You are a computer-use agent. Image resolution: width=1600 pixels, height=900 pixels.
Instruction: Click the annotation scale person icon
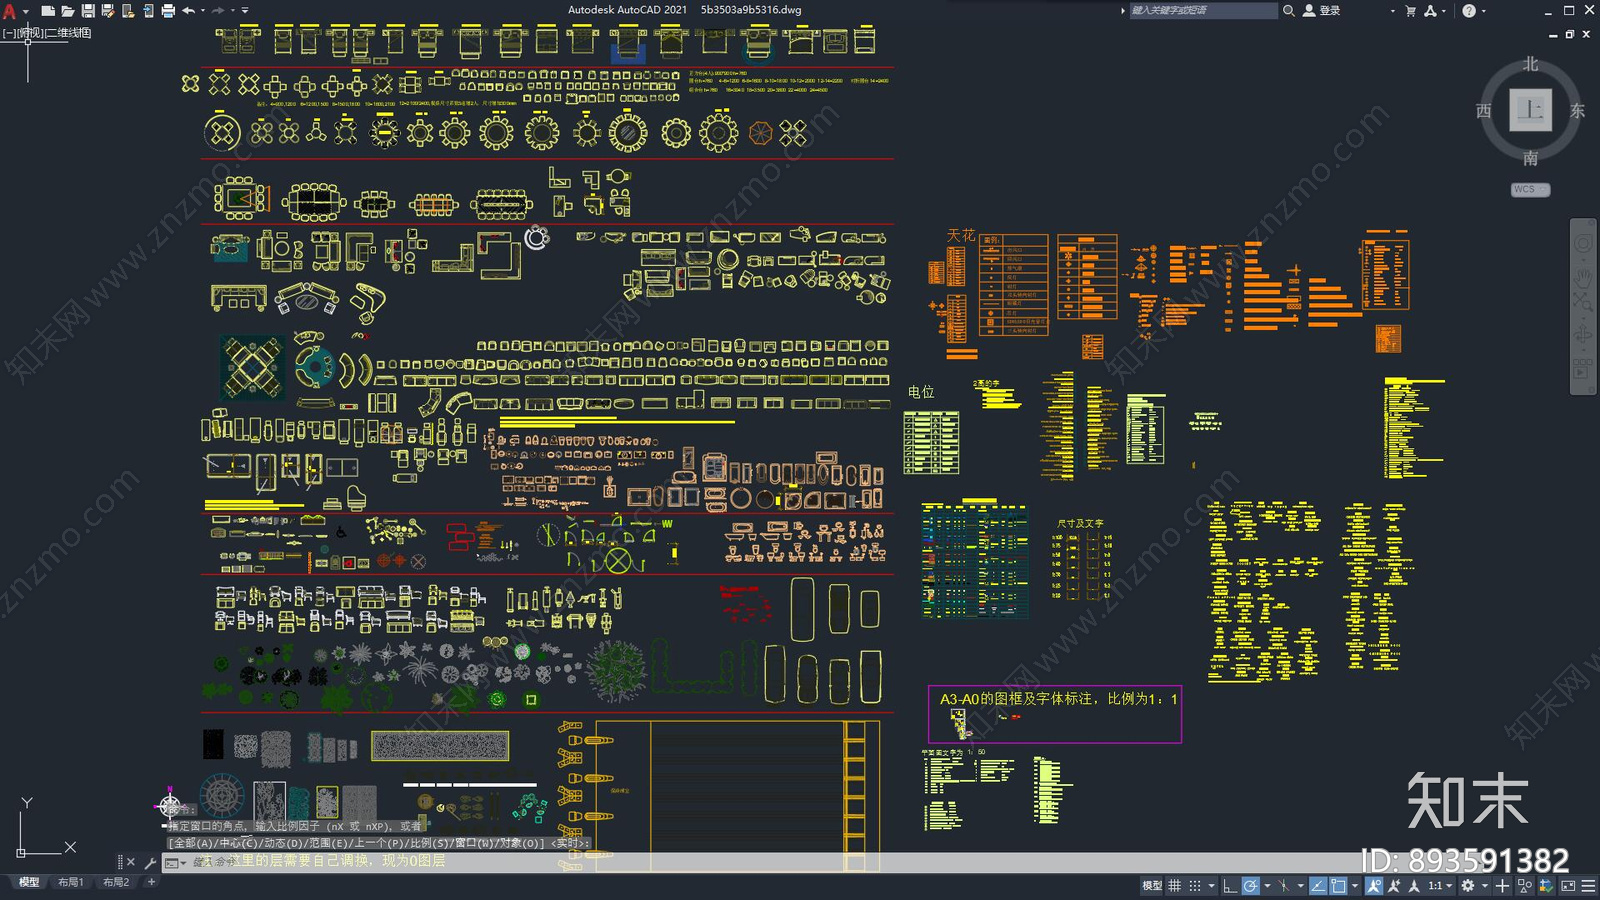point(1414,886)
